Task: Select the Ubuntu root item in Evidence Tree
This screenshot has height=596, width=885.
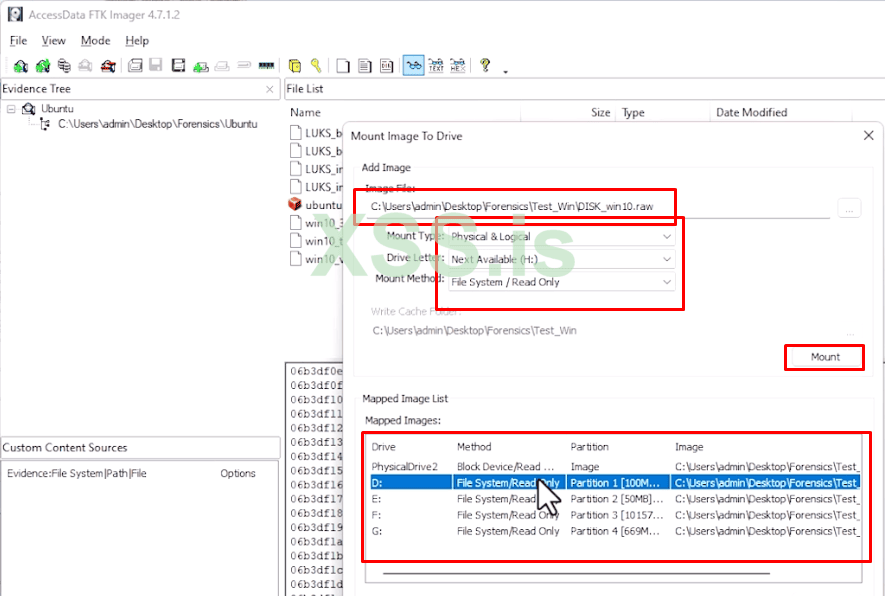Action: [57, 108]
